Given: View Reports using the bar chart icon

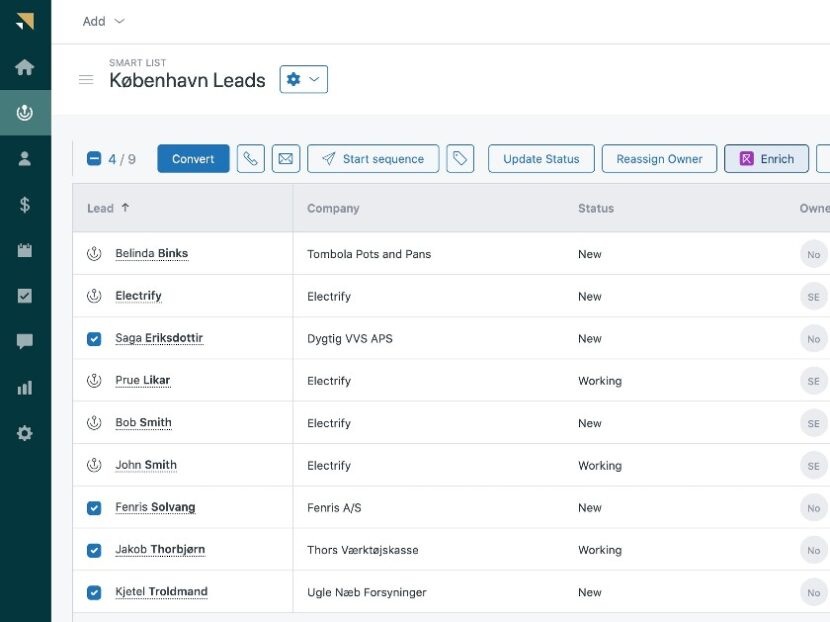Looking at the screenshot, I should 25,387.
